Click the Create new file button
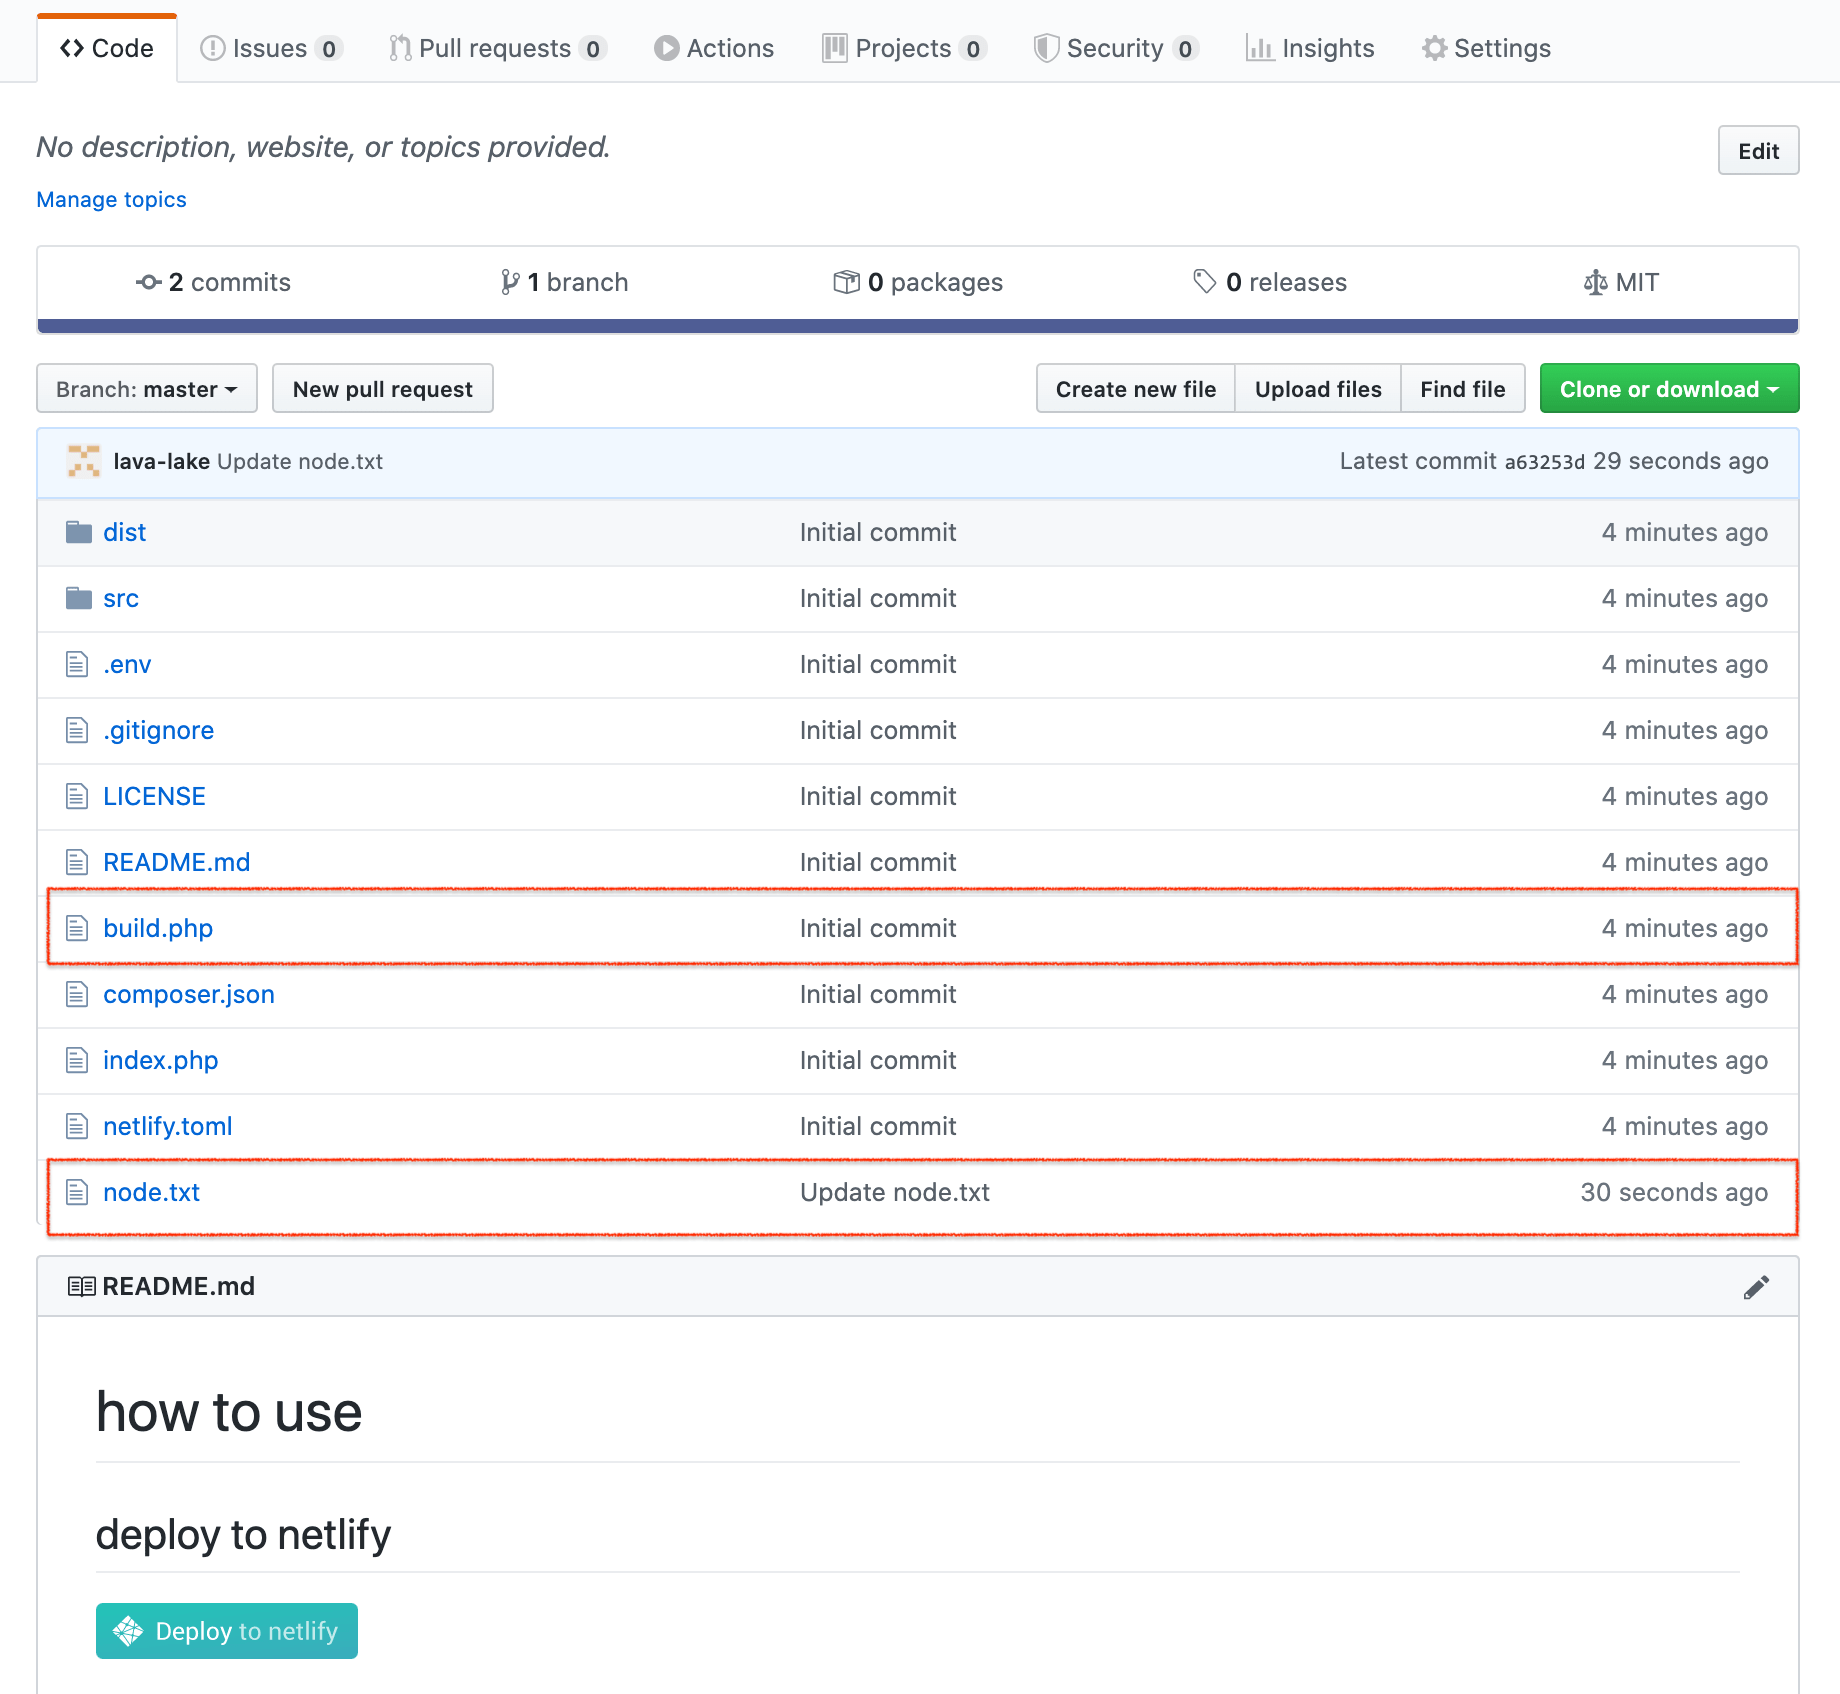Viewport: 1840px width, 1694px height. coord(1135,389)
